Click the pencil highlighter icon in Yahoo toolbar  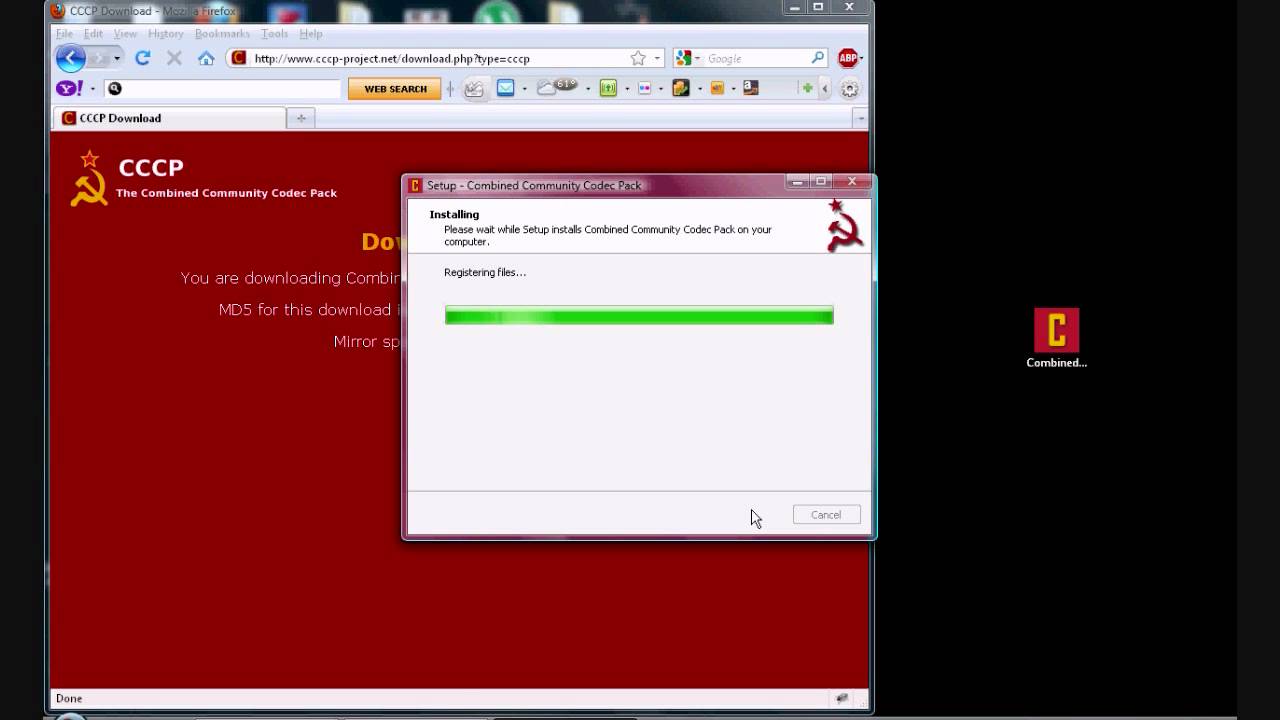tap(474, 89)
